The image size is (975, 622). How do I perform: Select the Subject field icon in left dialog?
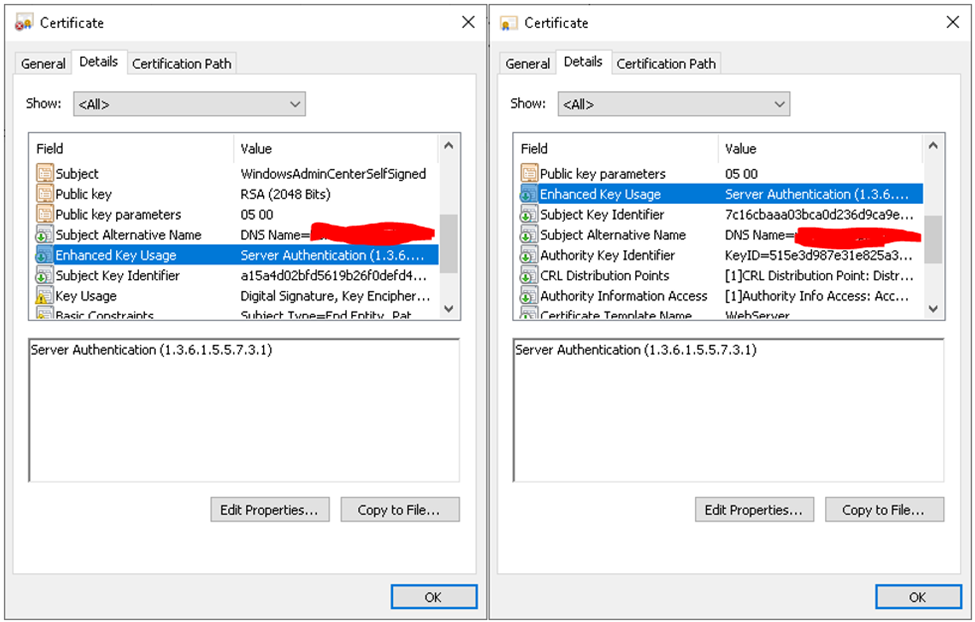[45, 173]
